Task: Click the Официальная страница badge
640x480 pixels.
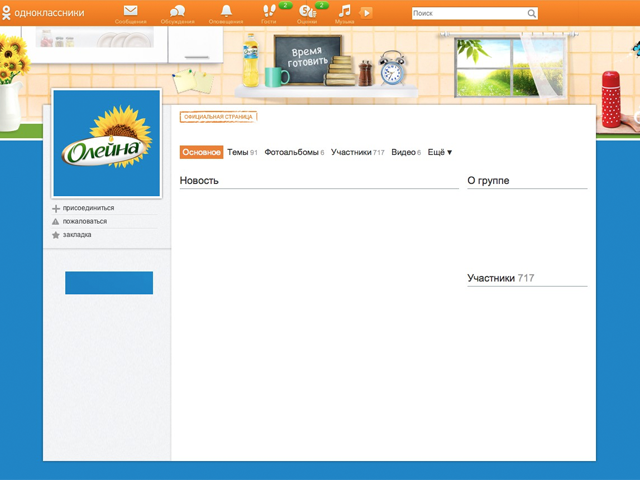Action: tap(218, 117)
